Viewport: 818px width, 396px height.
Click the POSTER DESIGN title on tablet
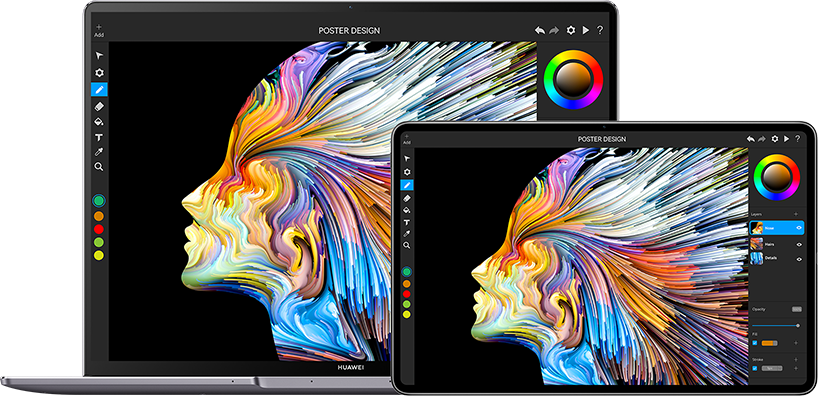[x=602, y=139]
